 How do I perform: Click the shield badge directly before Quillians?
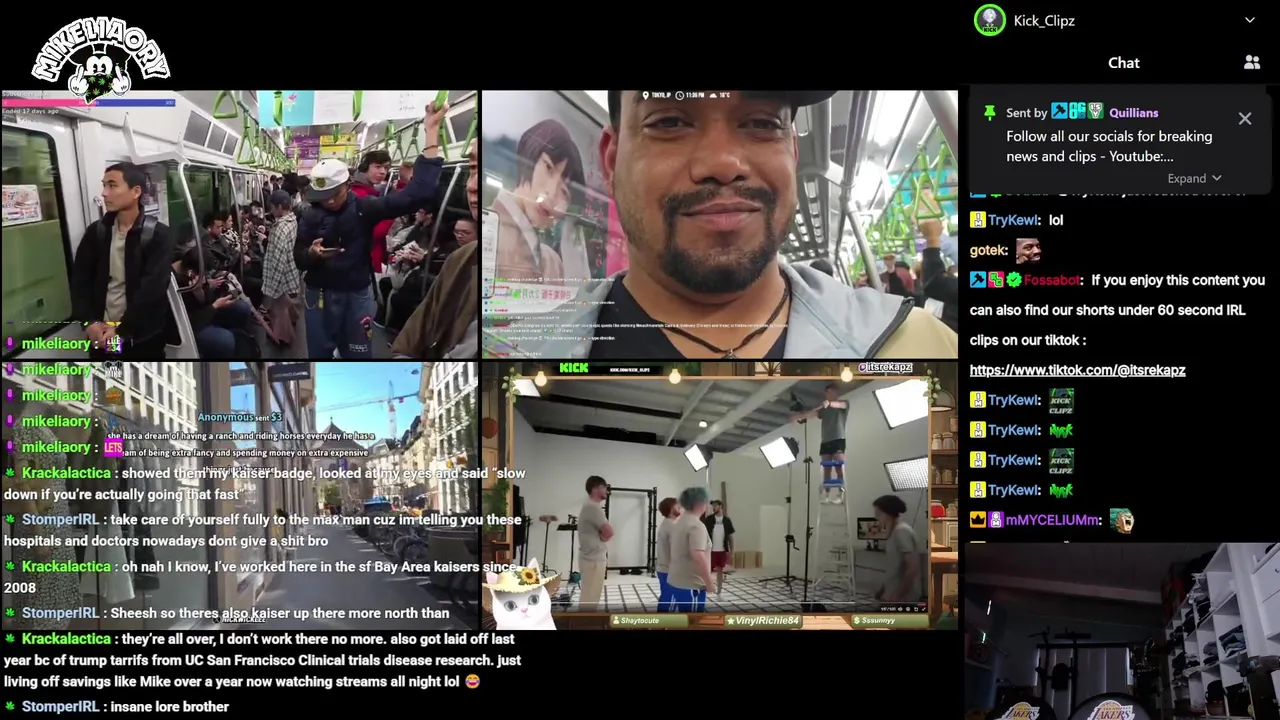pos(1096,112)
